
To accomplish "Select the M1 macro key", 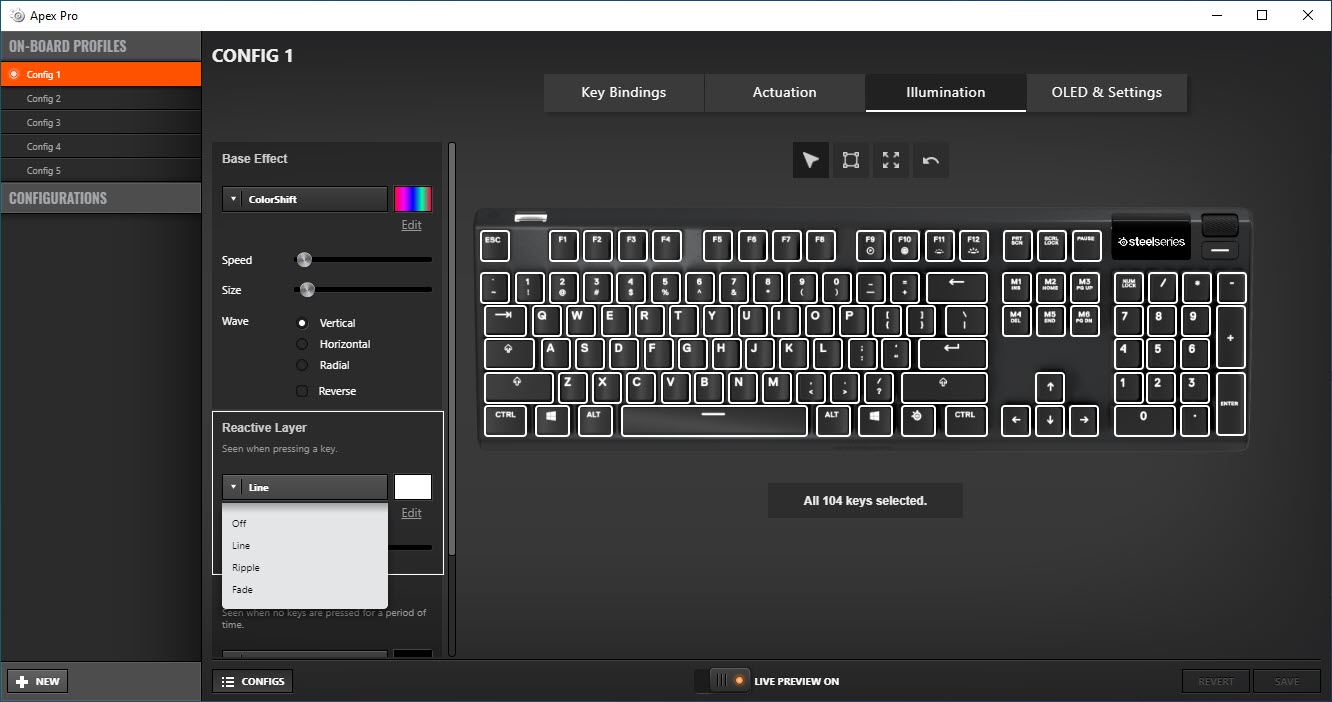I will point(1016,287).
